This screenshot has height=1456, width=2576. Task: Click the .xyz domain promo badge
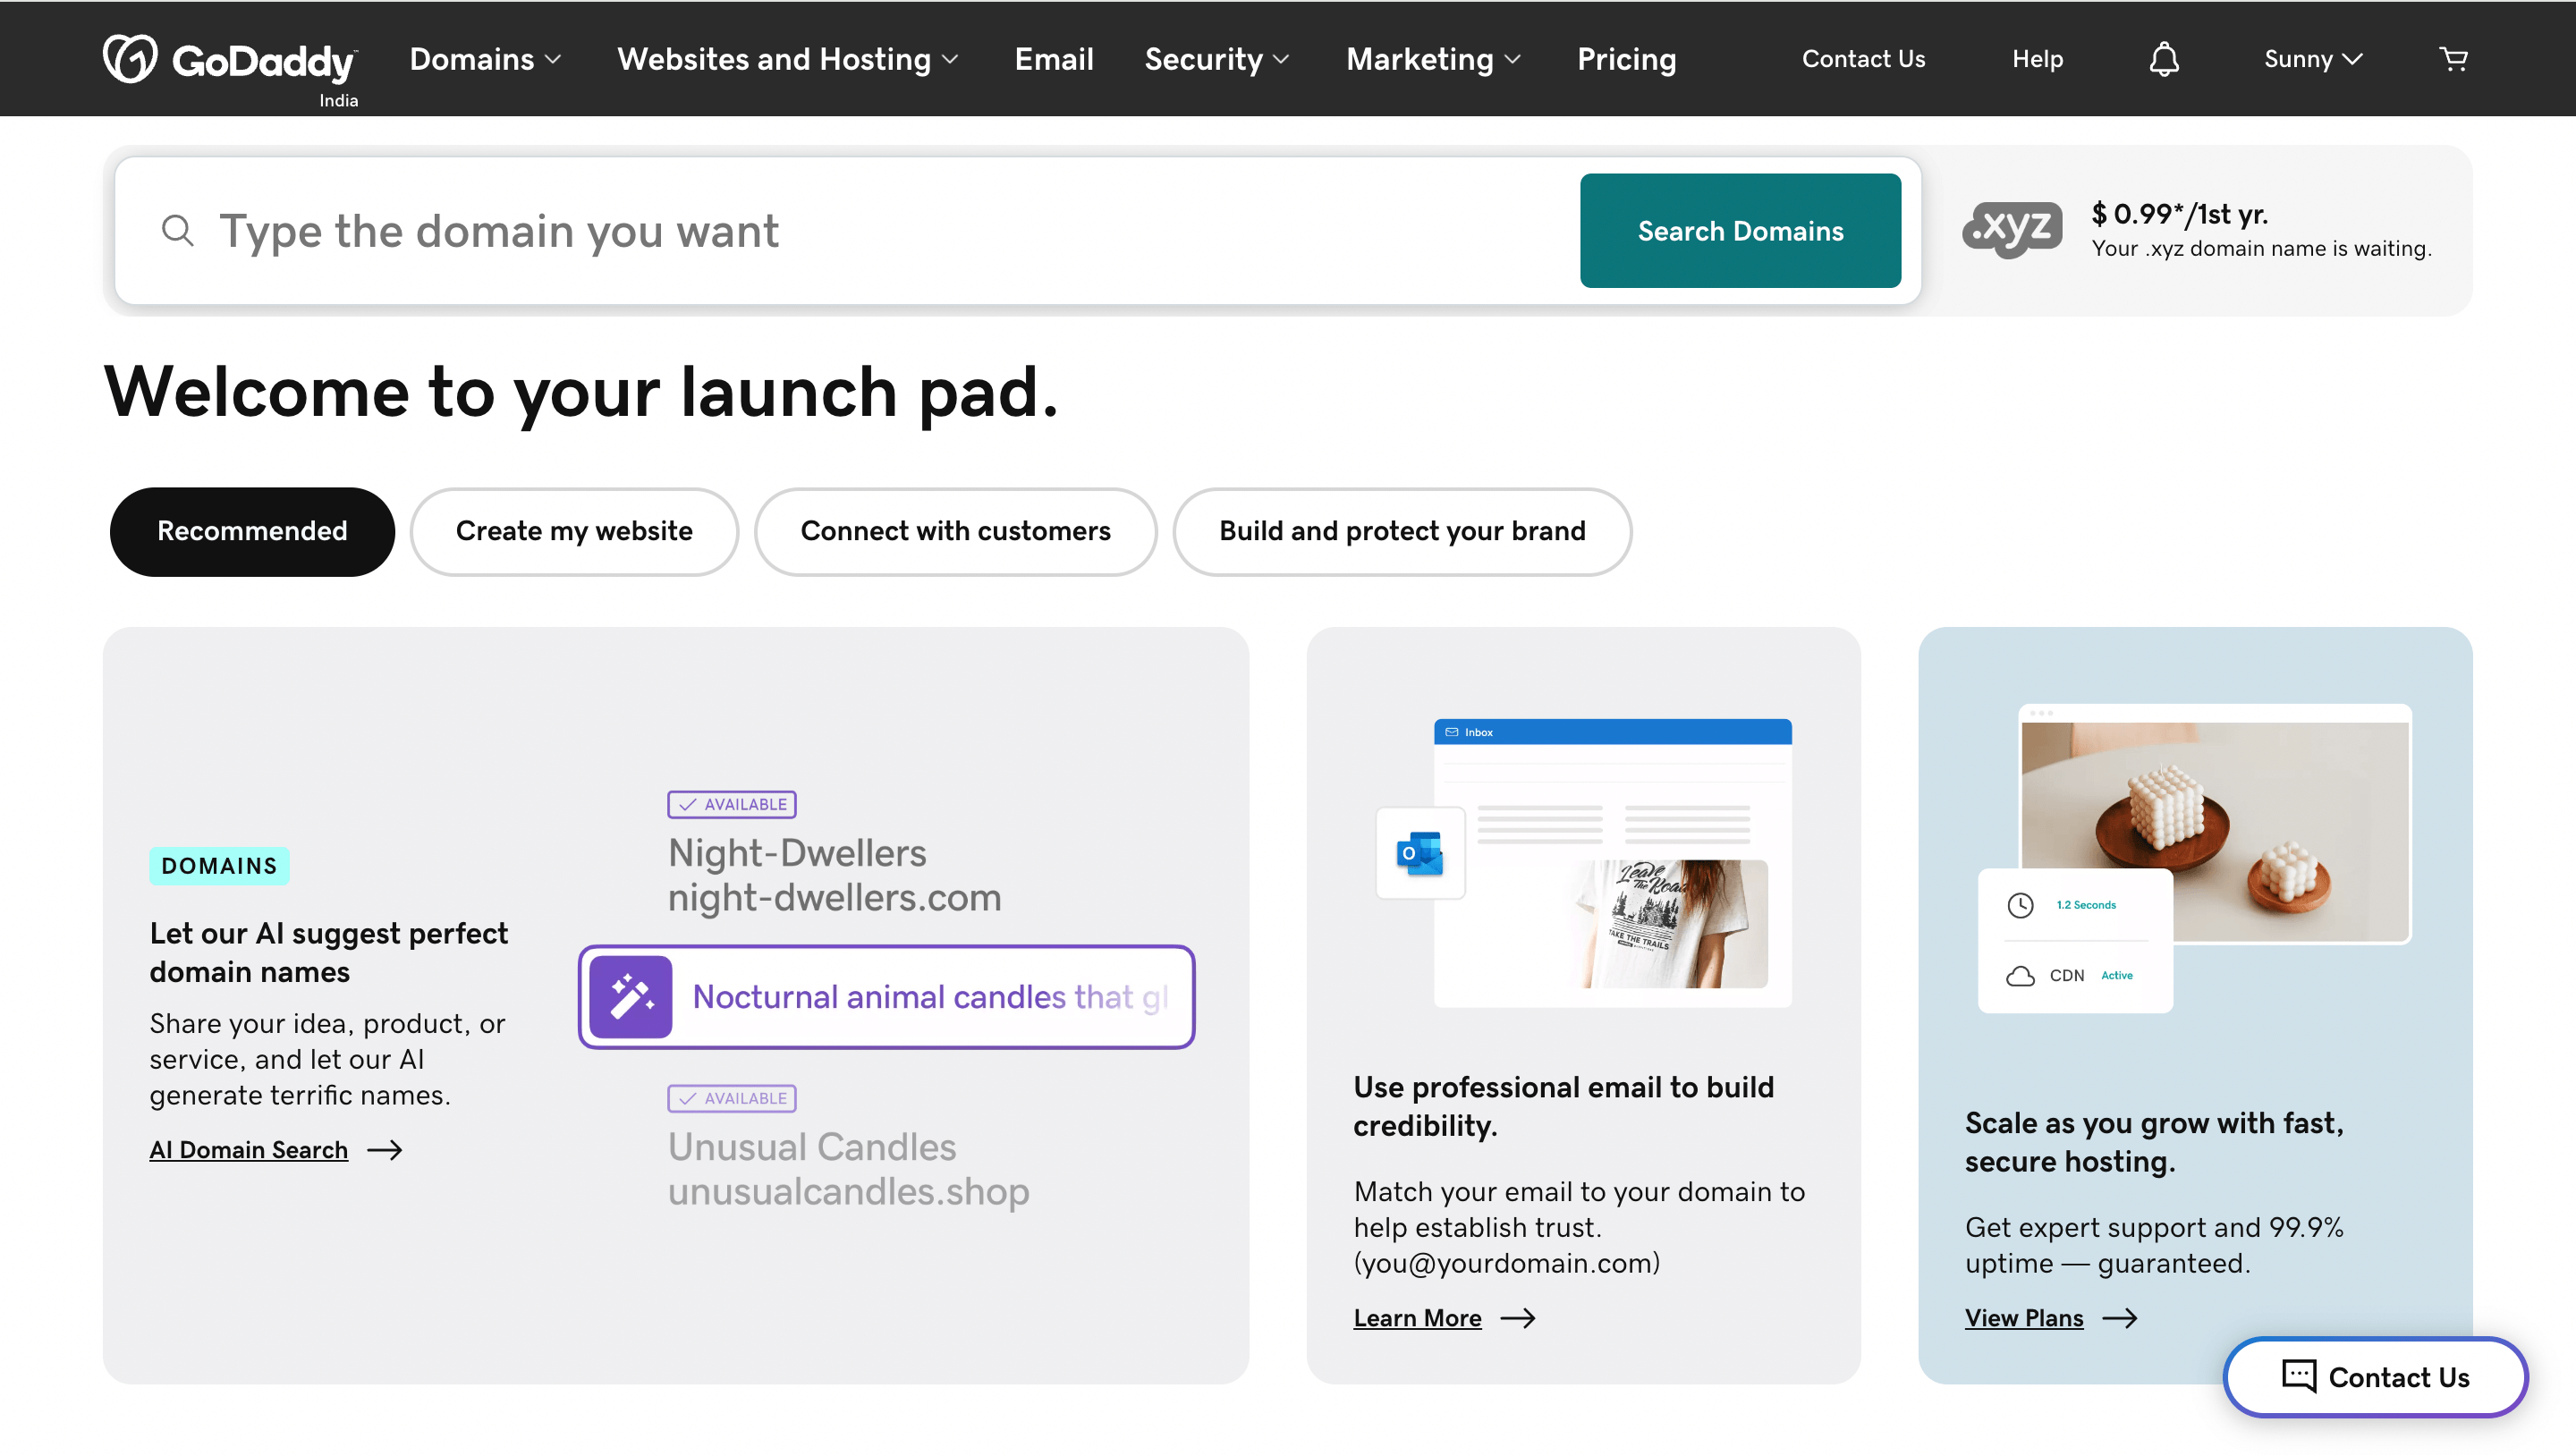(x=2012, y=230)
